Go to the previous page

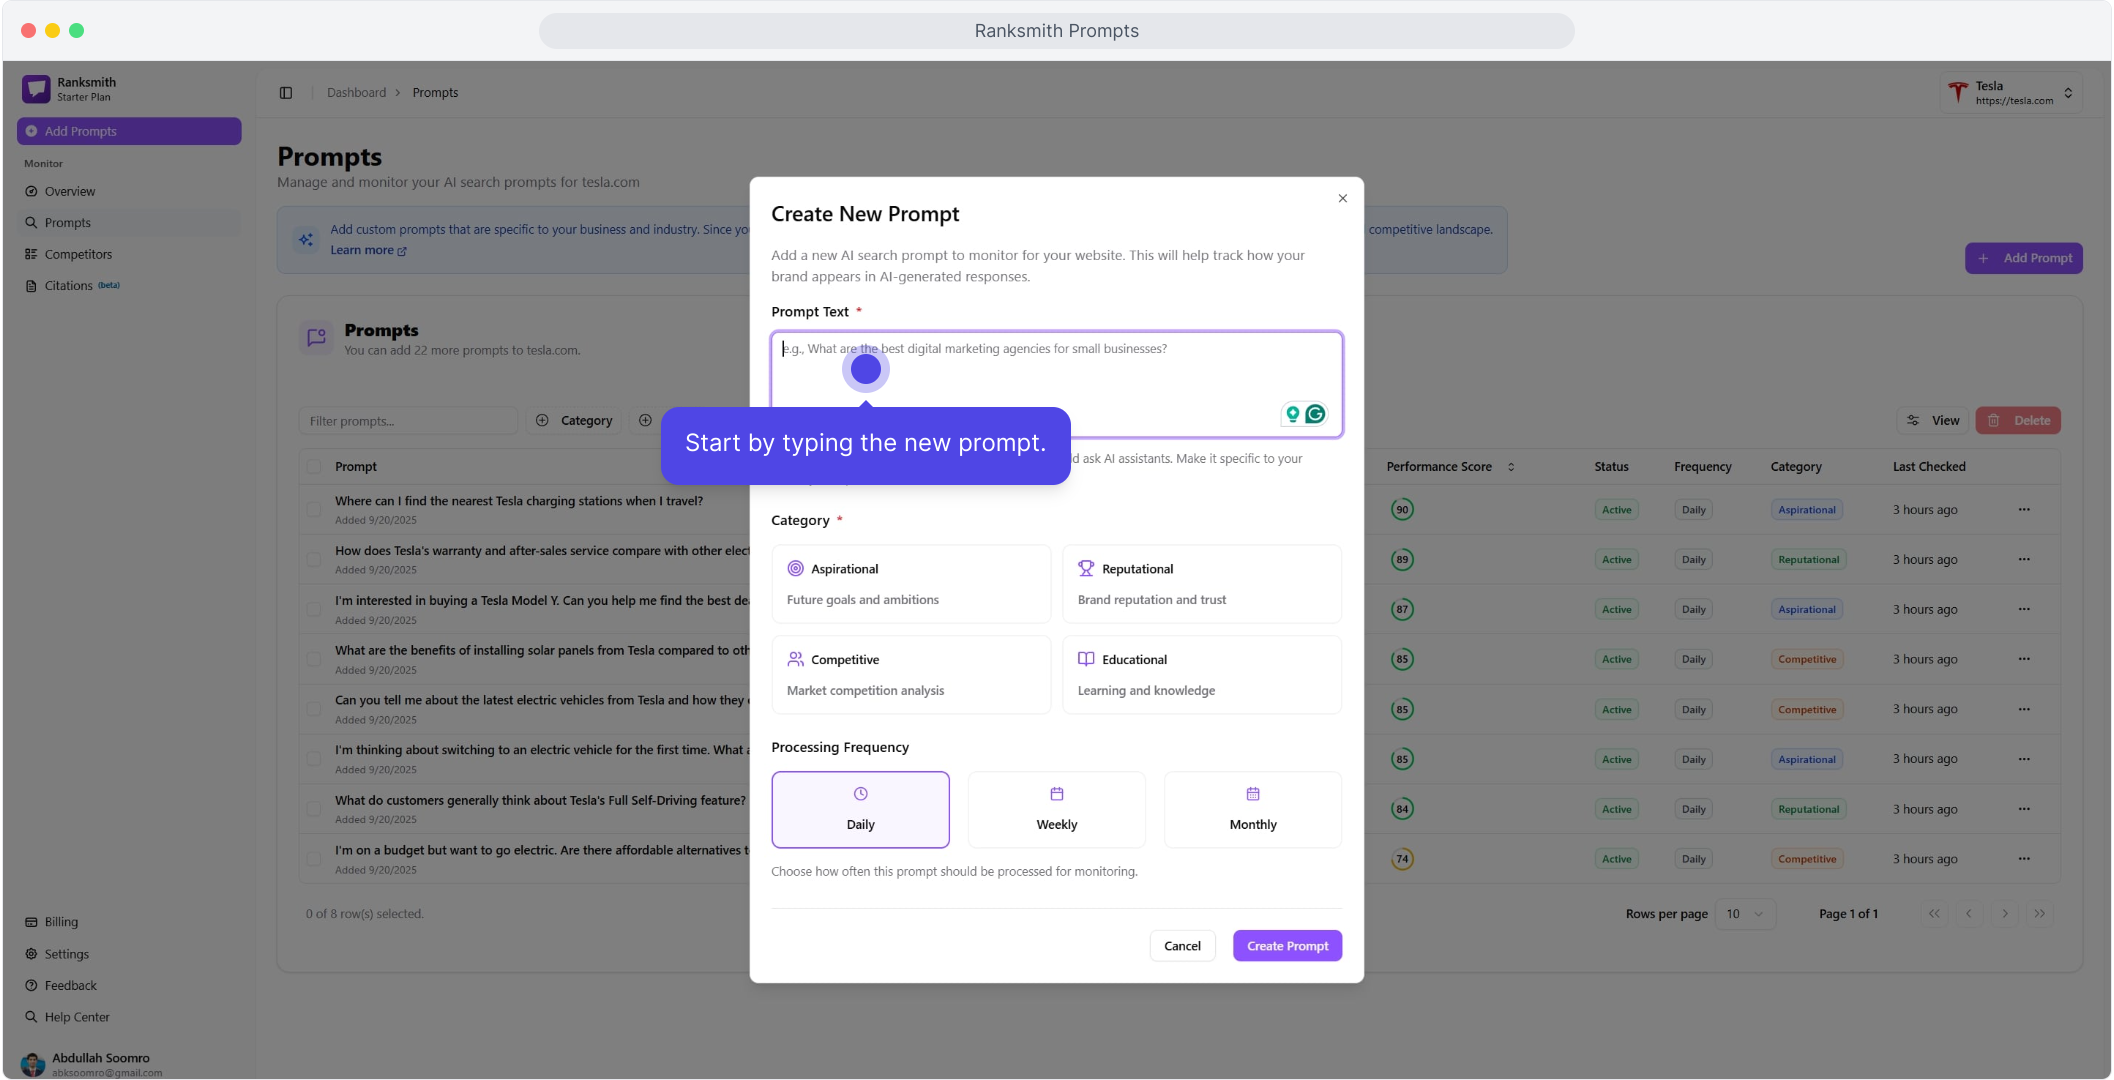pos(1969,914)
